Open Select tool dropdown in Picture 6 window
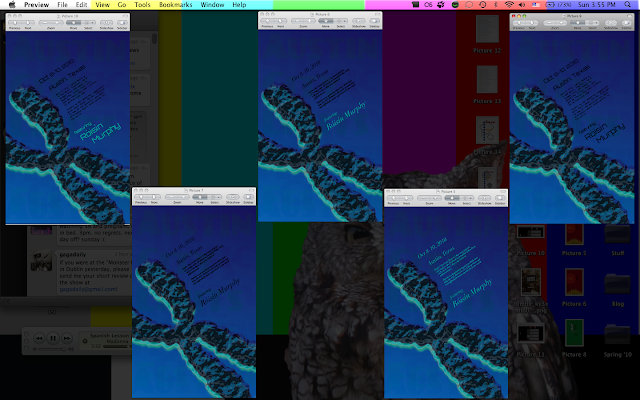 coord(345,21)
